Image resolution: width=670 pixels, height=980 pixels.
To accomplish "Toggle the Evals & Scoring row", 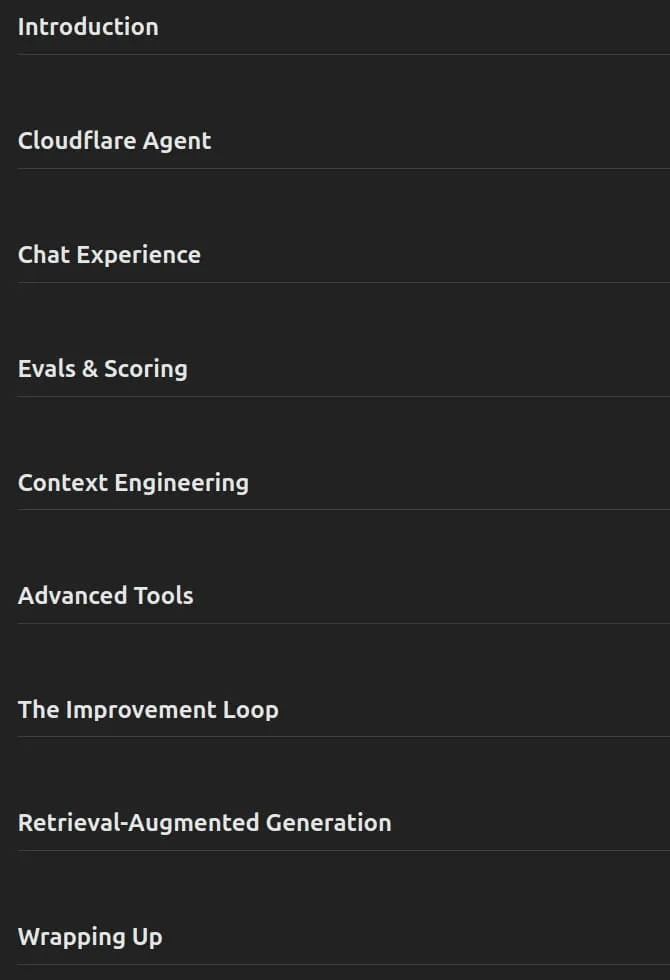I will 344,369.
